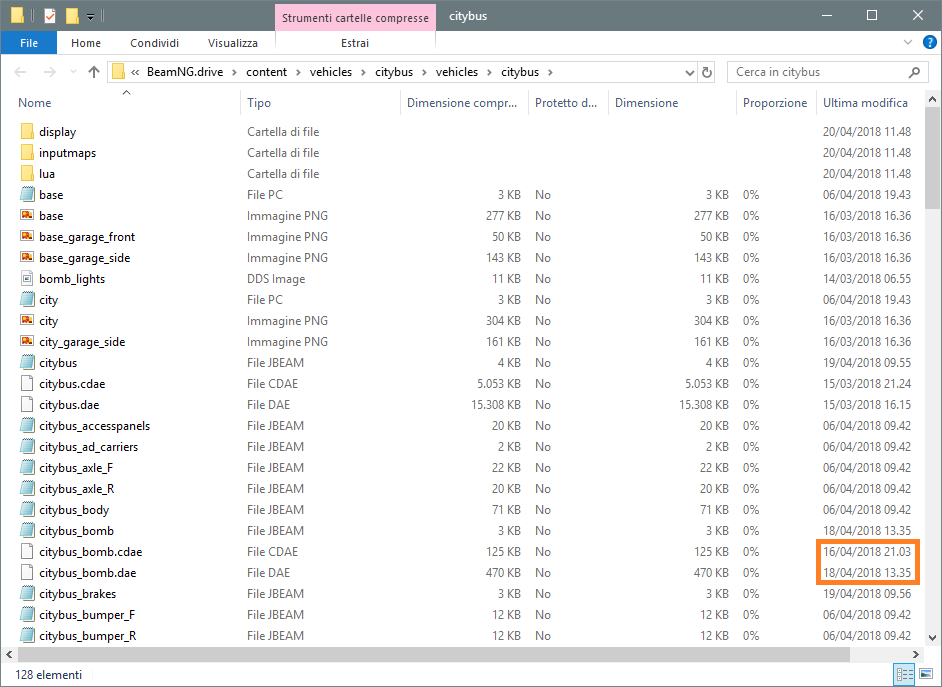
Task: Click citybus_body file icon
Action: 27,510
